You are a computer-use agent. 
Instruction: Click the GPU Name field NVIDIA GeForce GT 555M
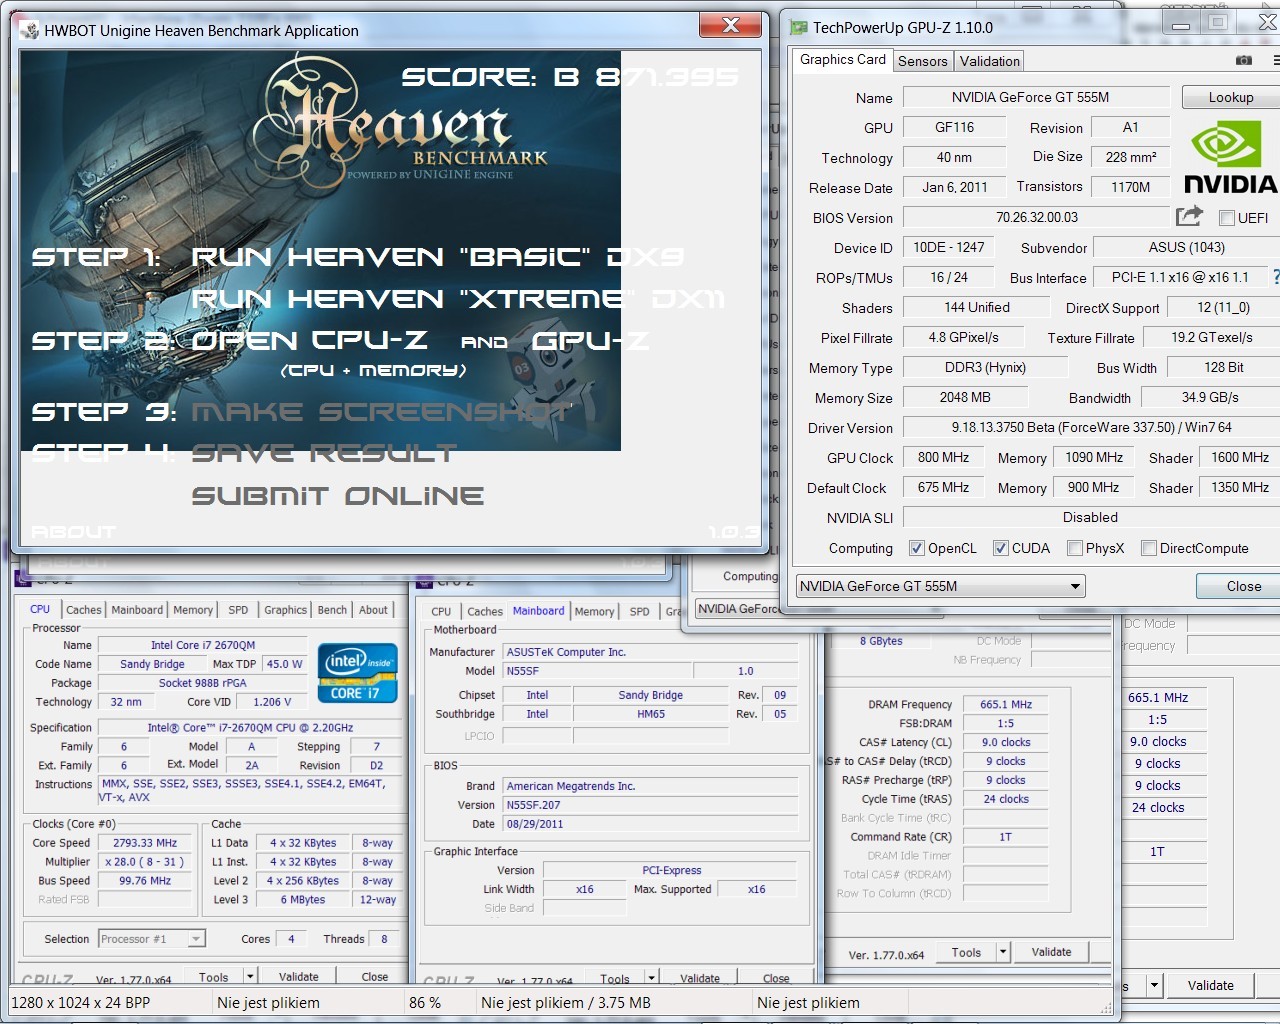coord(1036,97)
